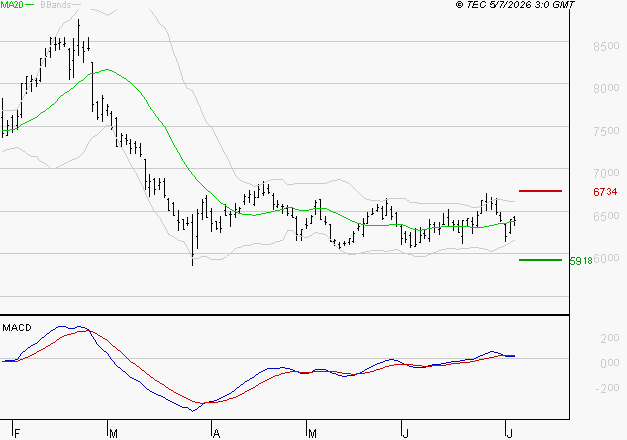The width and height of the screenshot is (627, 440).
Task: Click the F month marker on timeline
Action: tap(17, 433)
